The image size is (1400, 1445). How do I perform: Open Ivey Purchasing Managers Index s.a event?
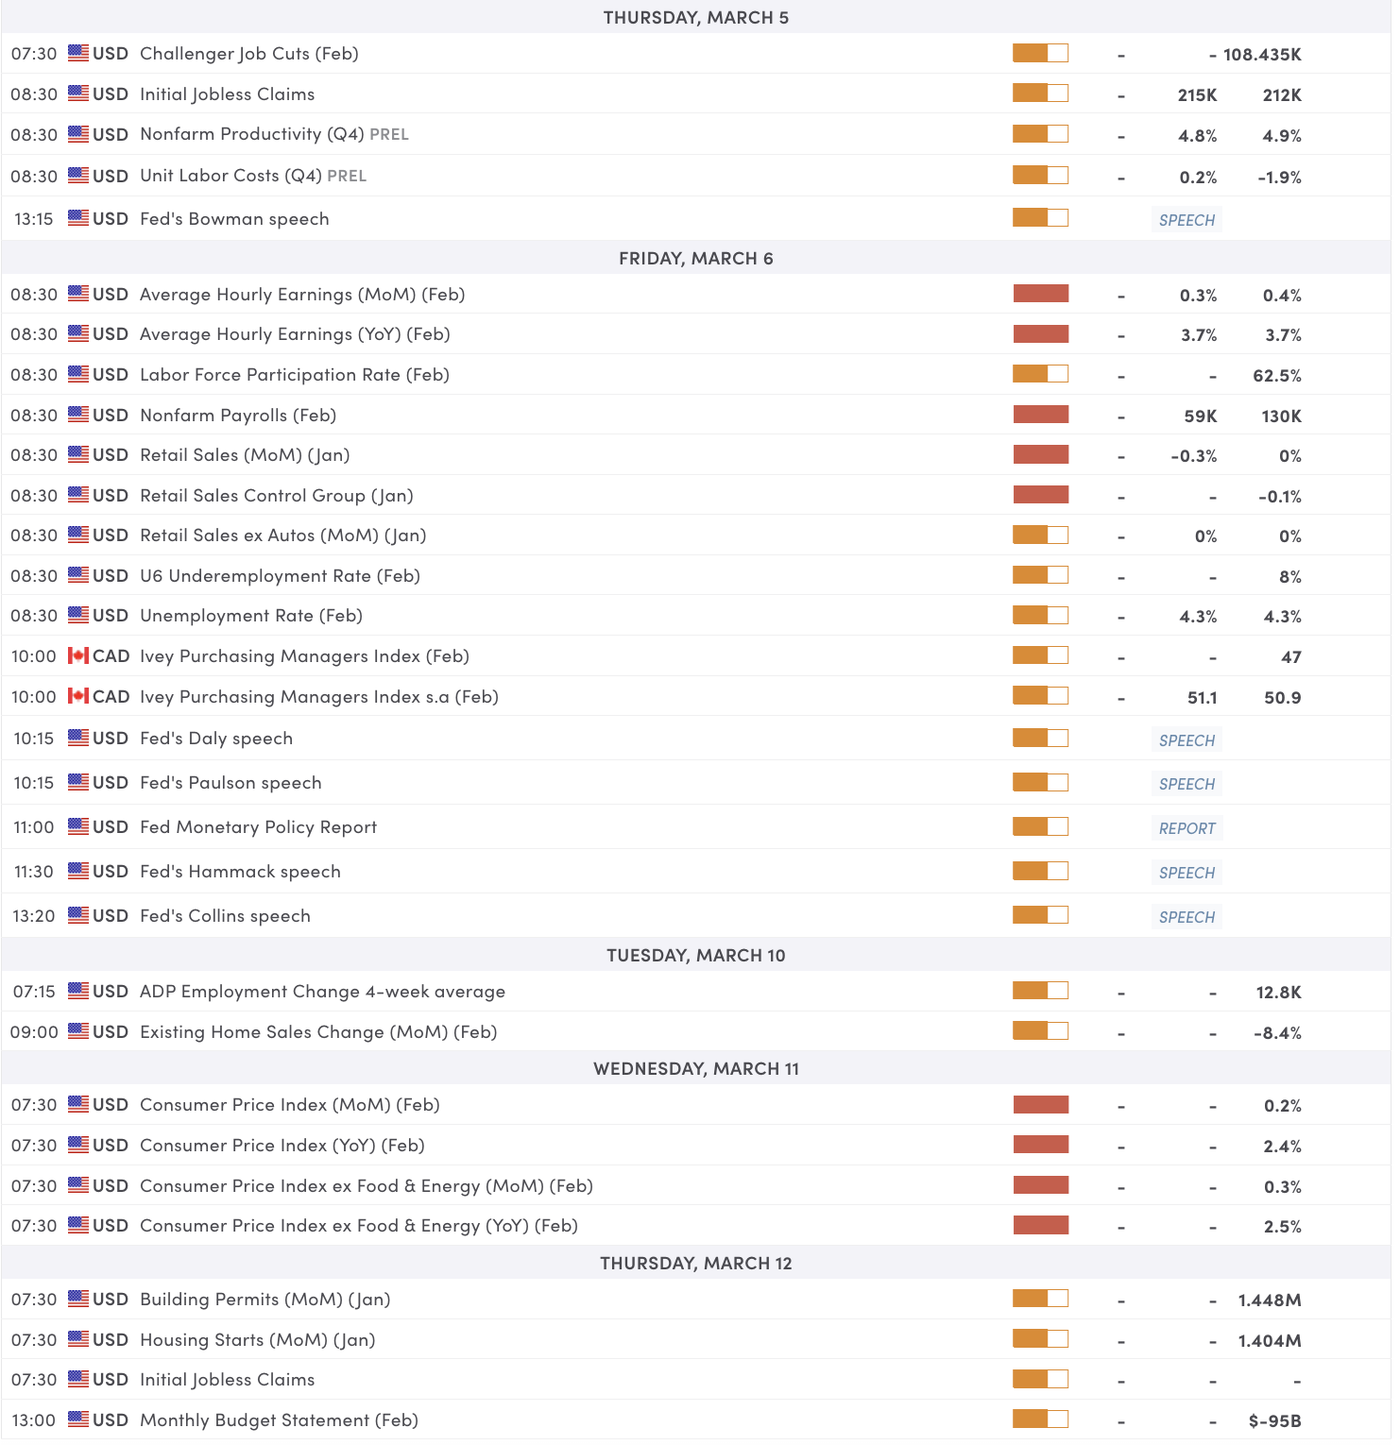pos(319,697)
